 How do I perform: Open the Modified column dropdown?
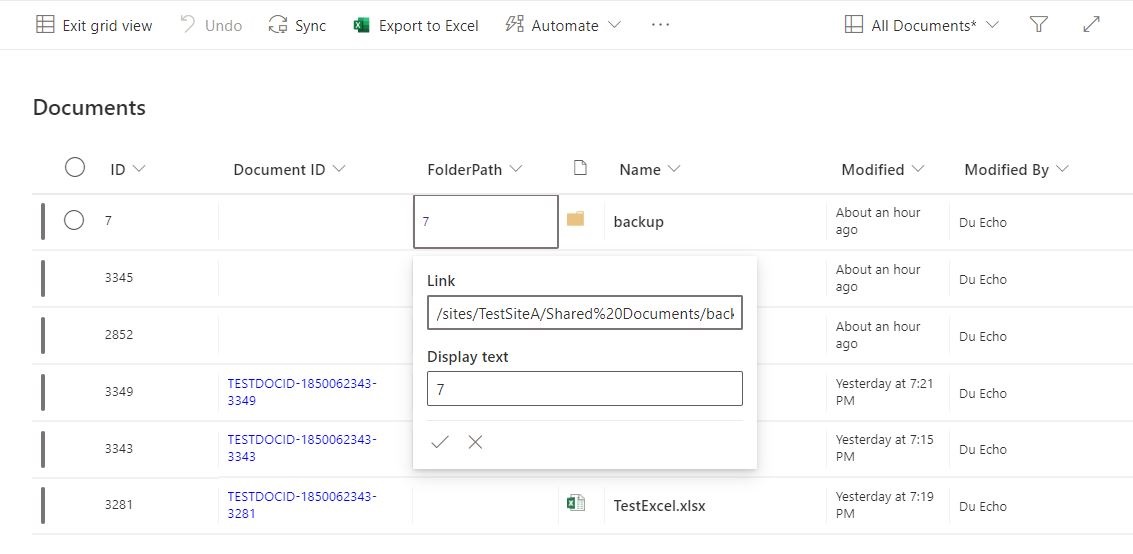918,169
